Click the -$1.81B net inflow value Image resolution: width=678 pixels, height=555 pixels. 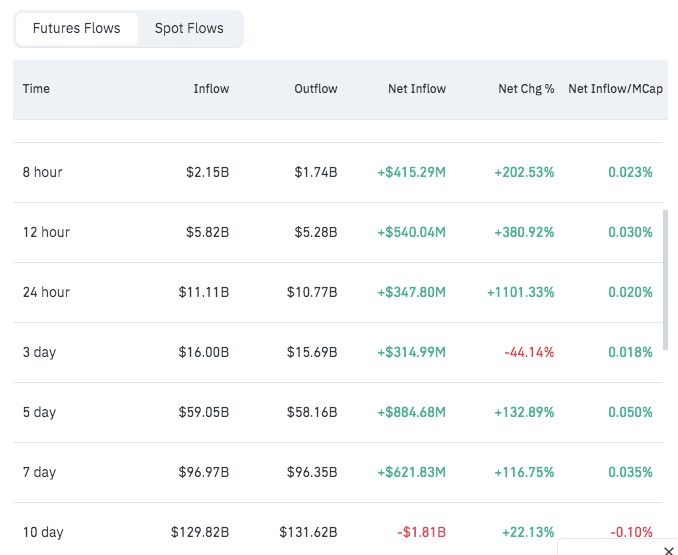[422, 532]
